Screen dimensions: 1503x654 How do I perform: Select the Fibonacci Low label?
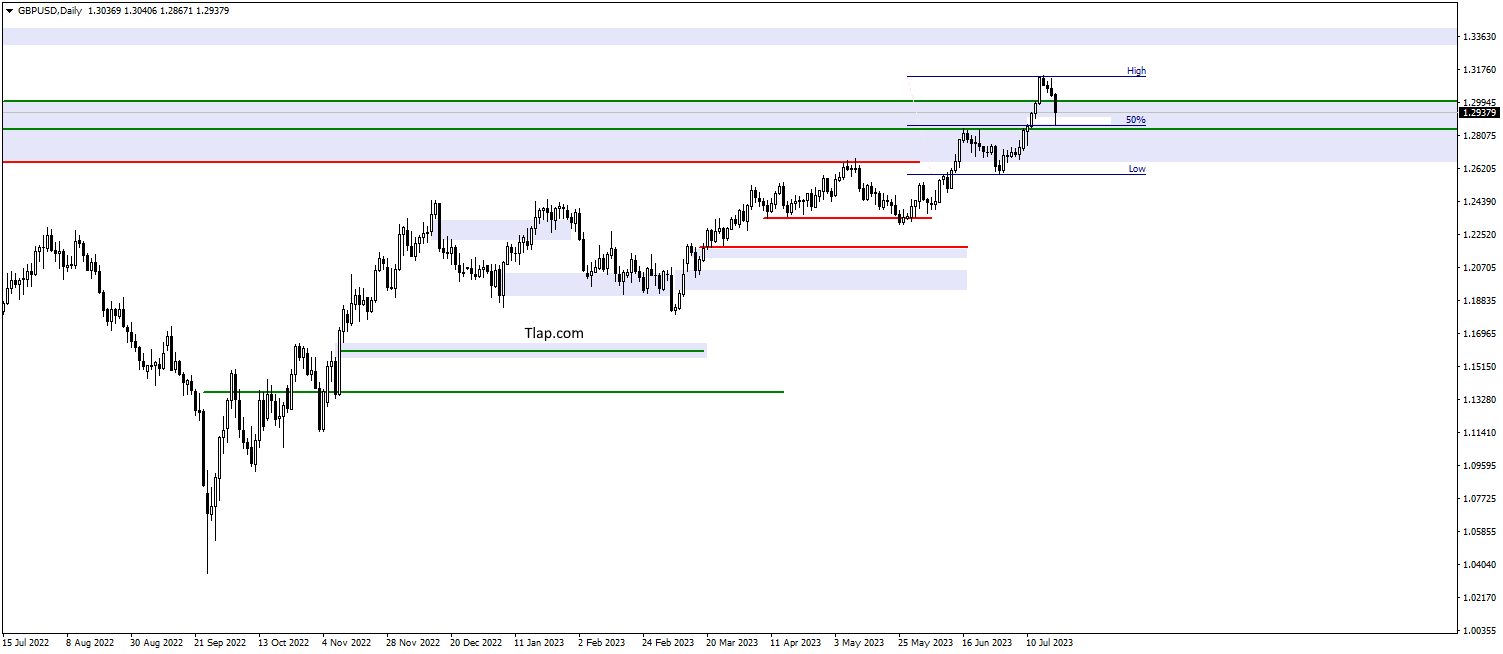pyautogui.click(x=1137, y=169)
